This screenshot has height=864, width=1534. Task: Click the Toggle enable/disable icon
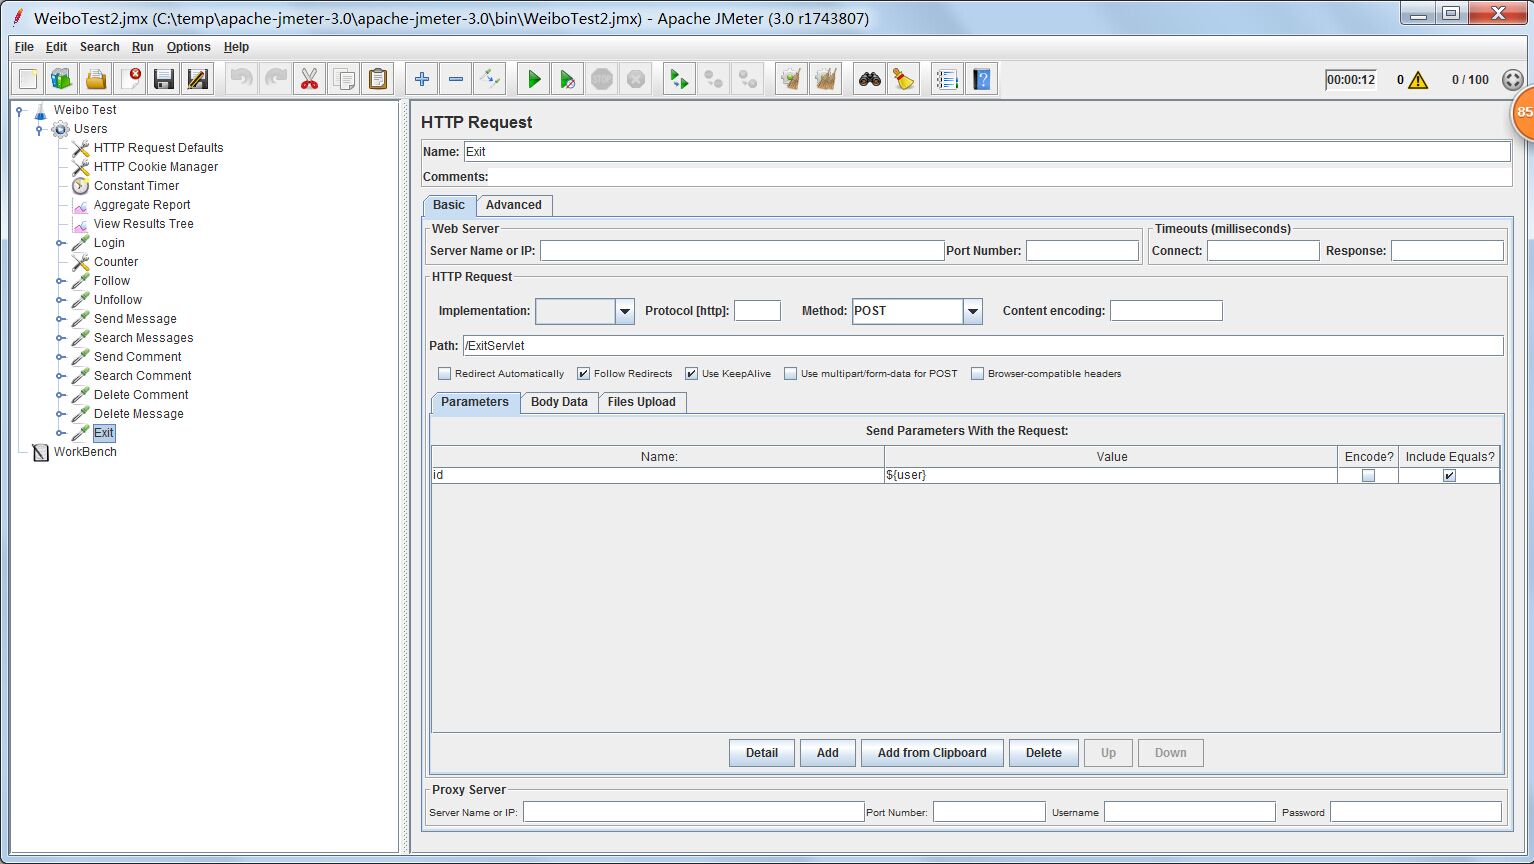point(490,79)
